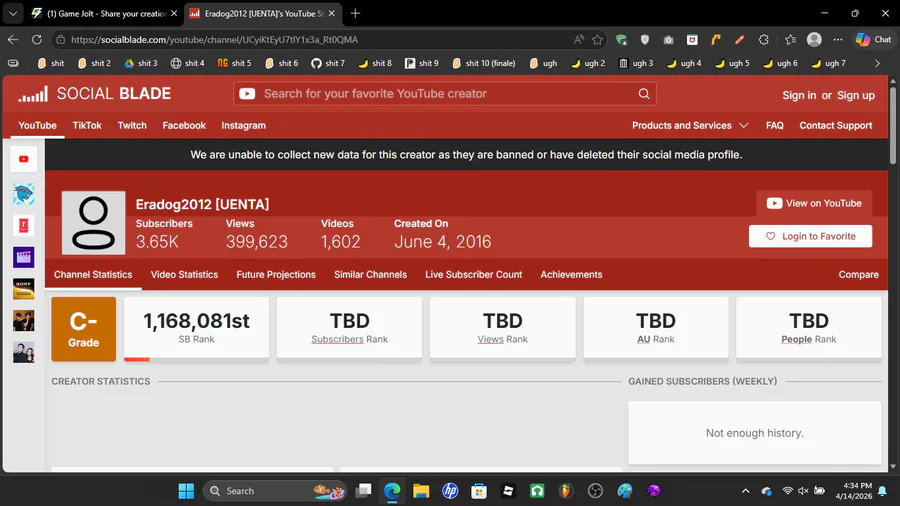
Task: Click the Read aloud icon in address bar
Action: 579,40
